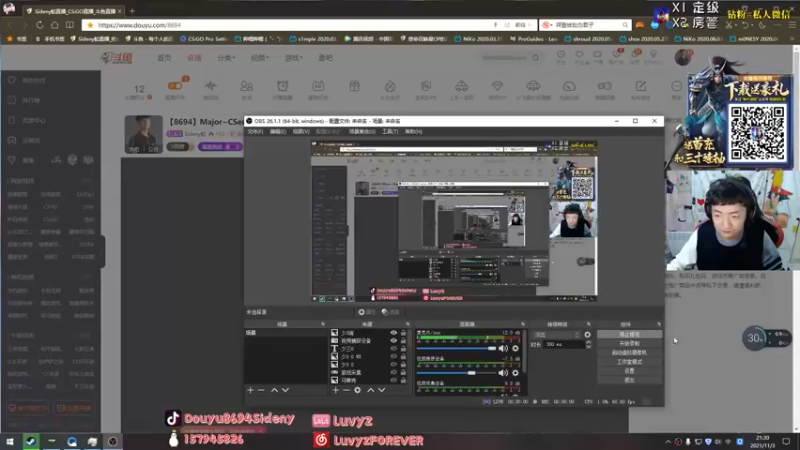Click the start recording button in OBS Controls

(x=629, y=344)
